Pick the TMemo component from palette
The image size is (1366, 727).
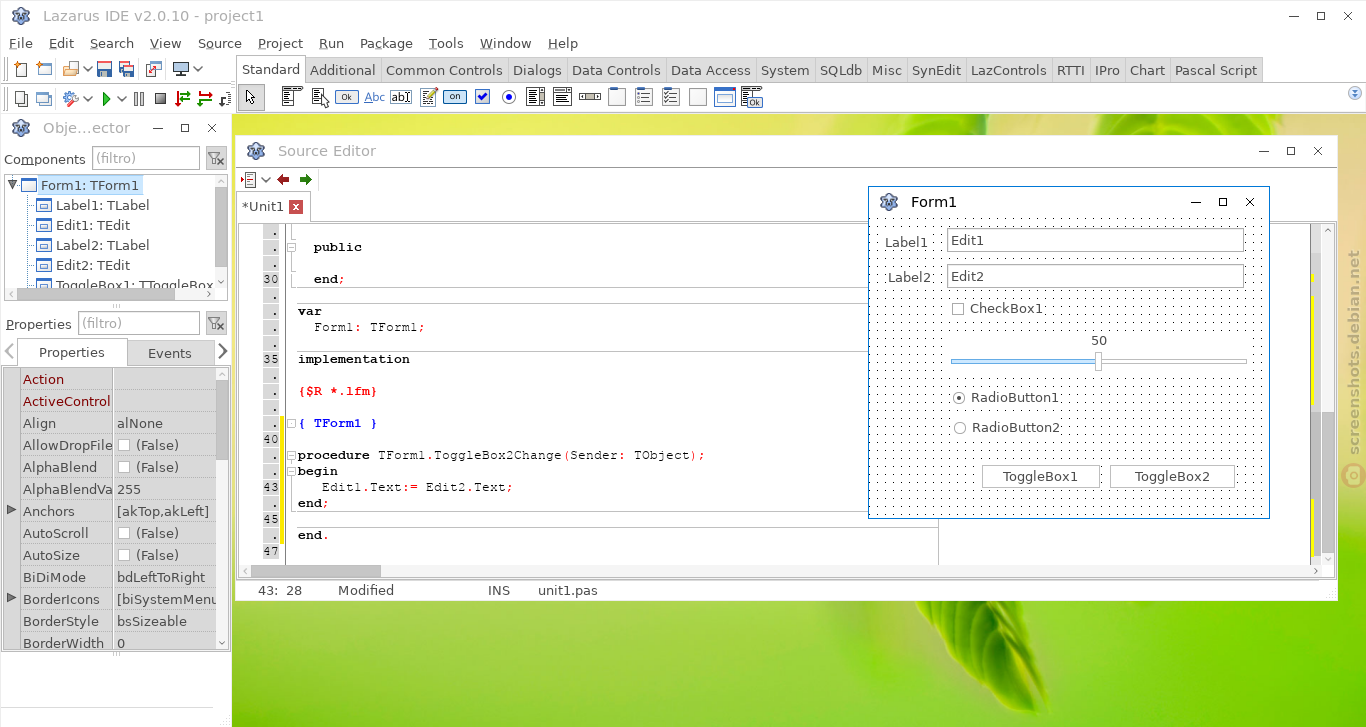click(429, 97)
